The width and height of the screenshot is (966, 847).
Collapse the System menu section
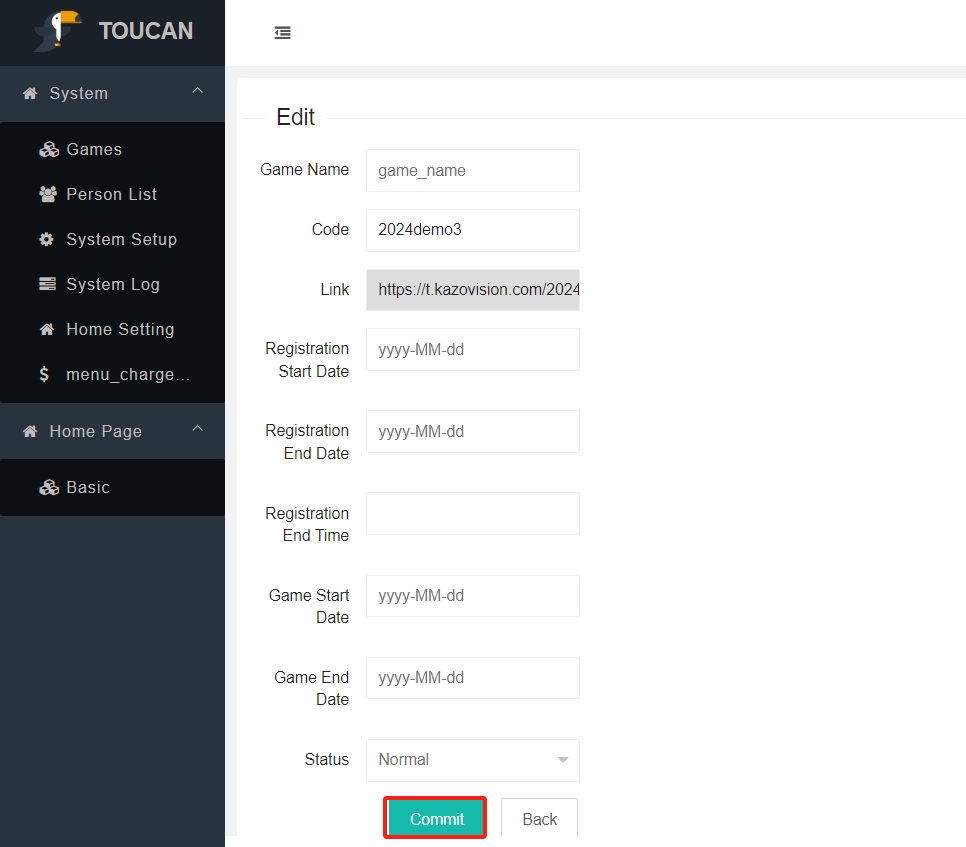tap(197, 92)
